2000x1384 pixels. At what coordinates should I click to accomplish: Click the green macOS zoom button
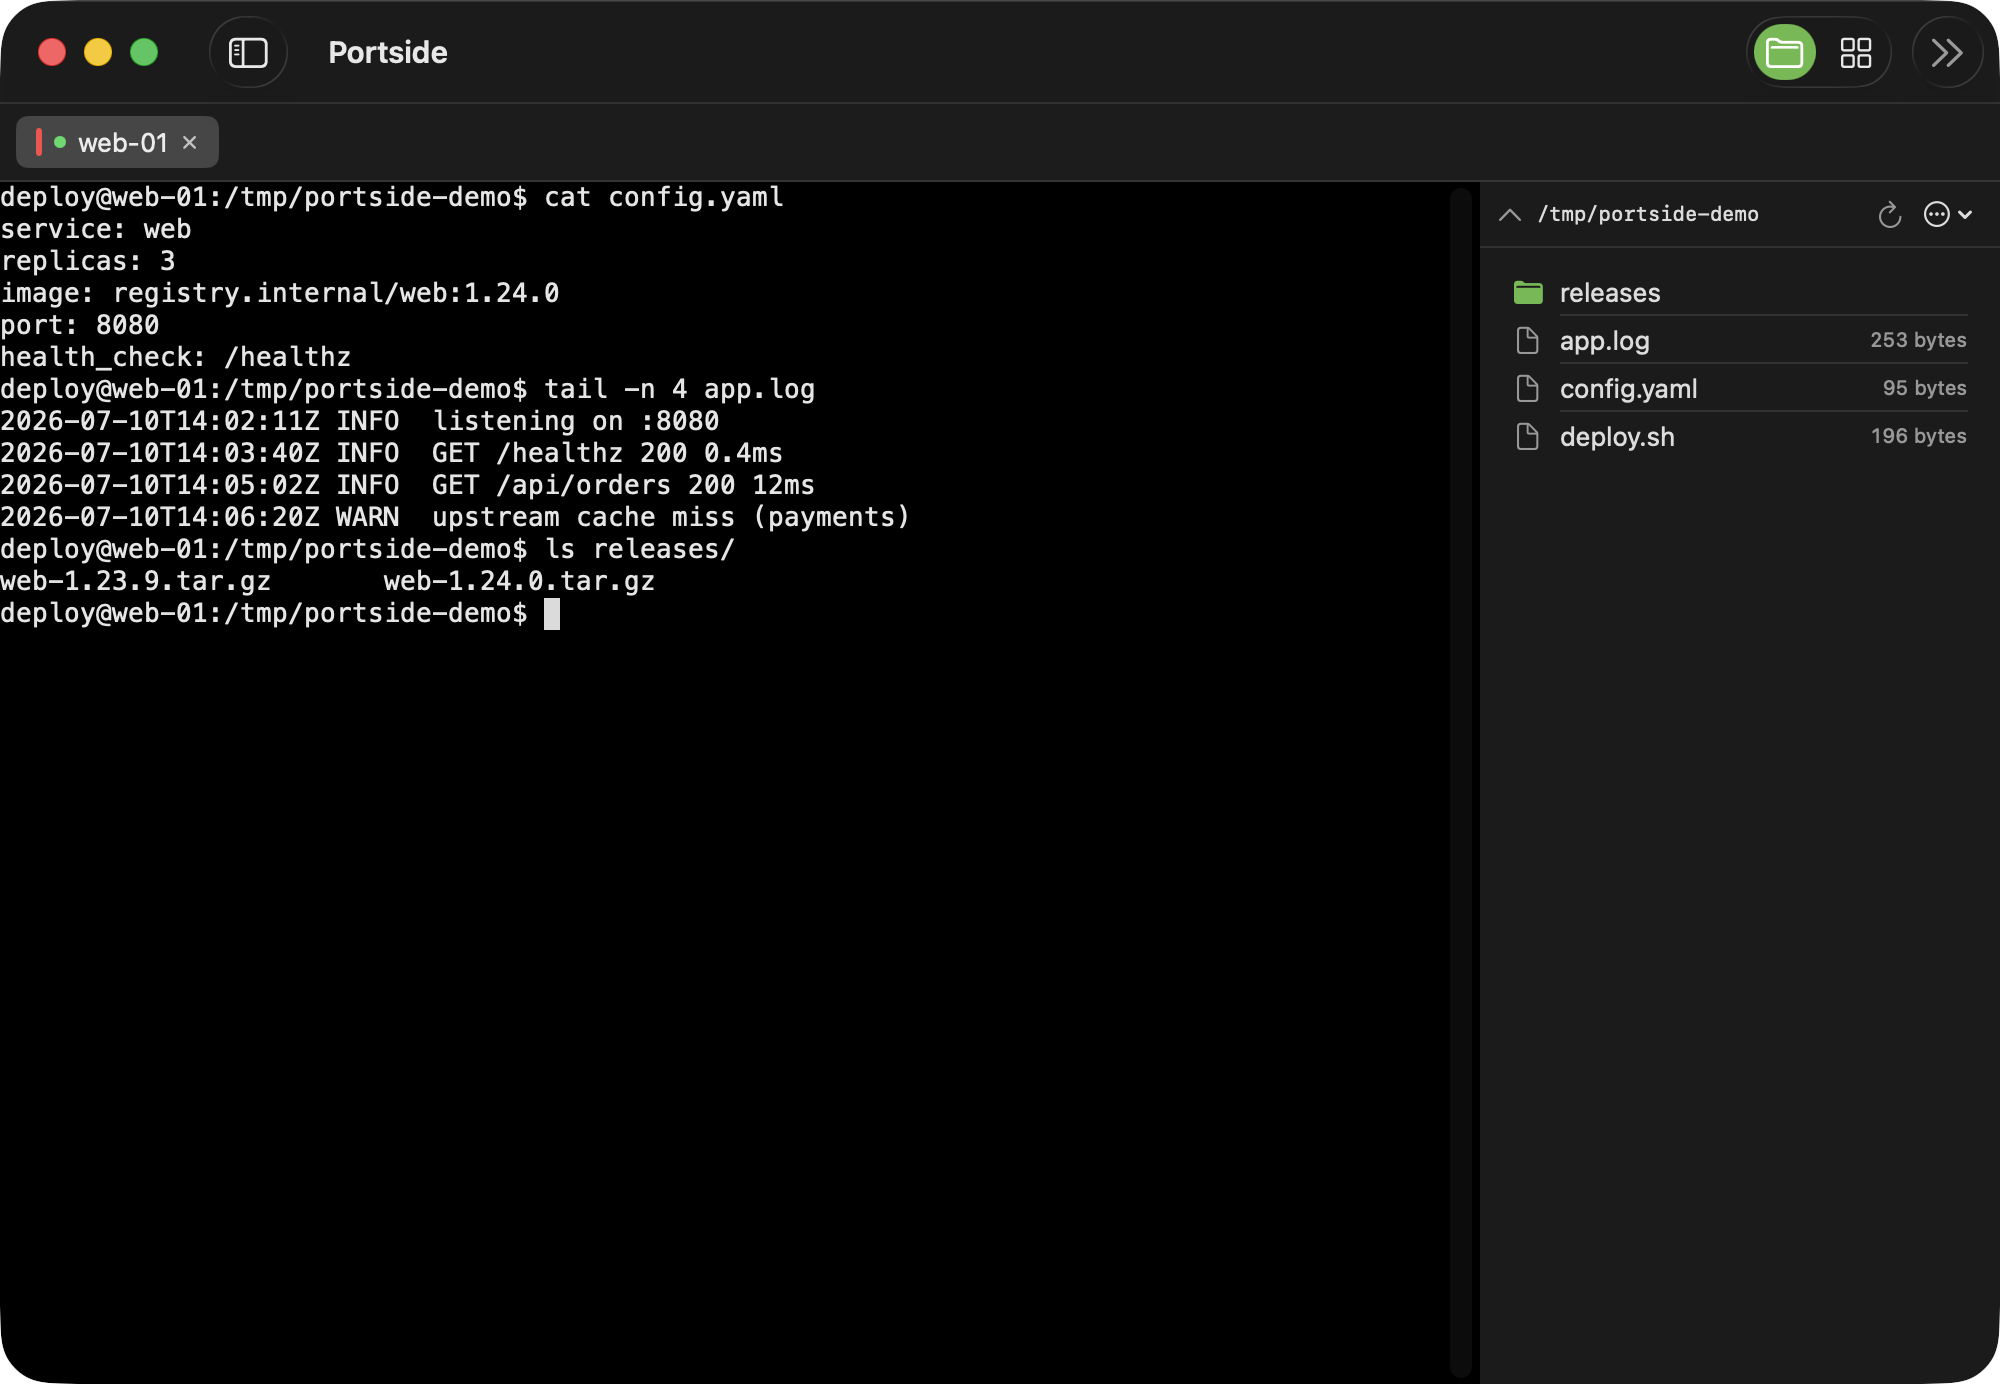point(144,52)
